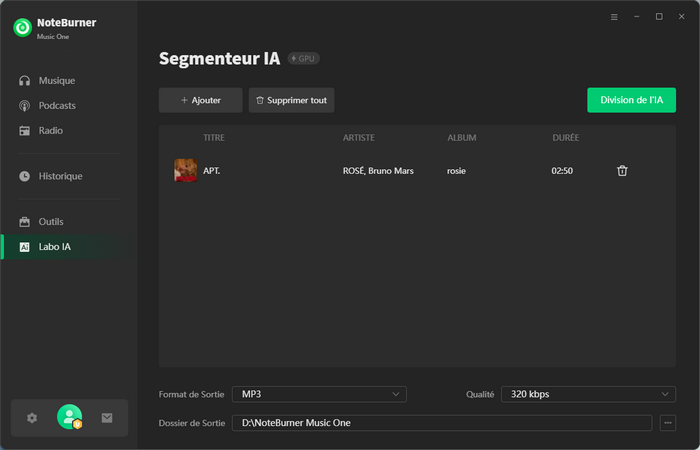
Task: Browse output folder with three-dots button
Action: 668,423
